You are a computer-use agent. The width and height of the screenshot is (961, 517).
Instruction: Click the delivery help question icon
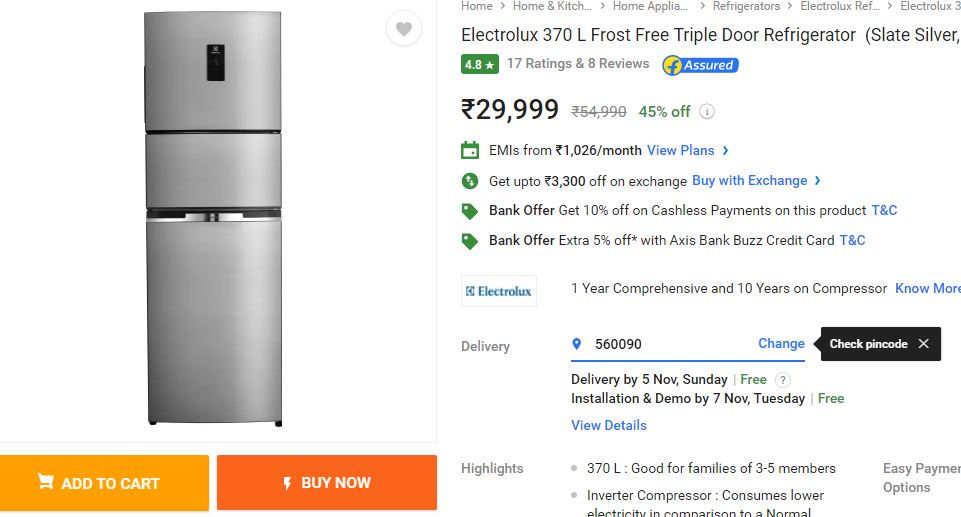[x=783, y=380]
